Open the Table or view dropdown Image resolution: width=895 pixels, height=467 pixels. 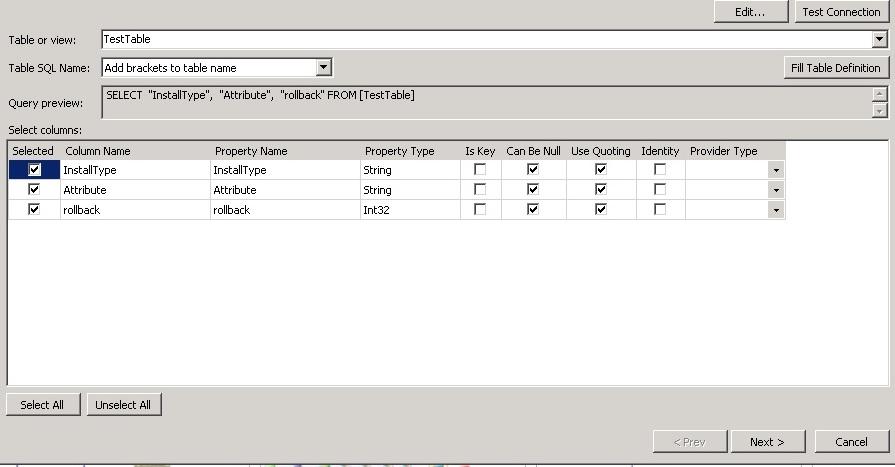click(879, 40)
